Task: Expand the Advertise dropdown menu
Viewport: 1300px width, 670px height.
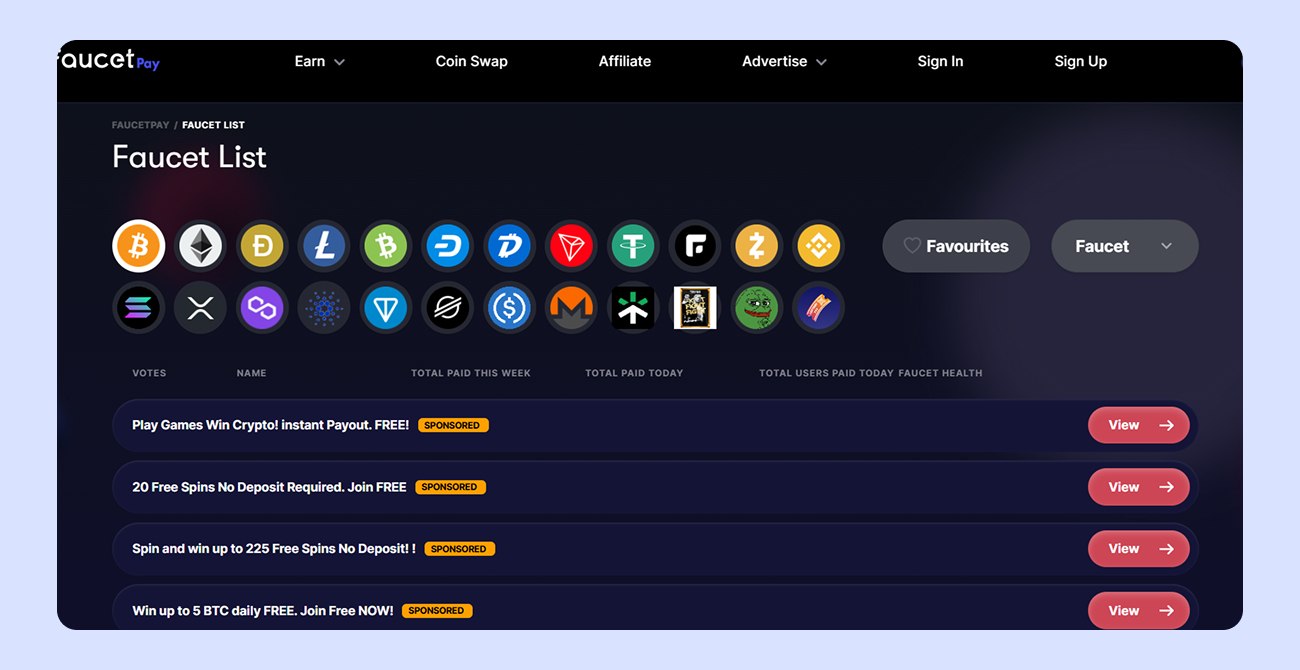Action: point(785,61)
